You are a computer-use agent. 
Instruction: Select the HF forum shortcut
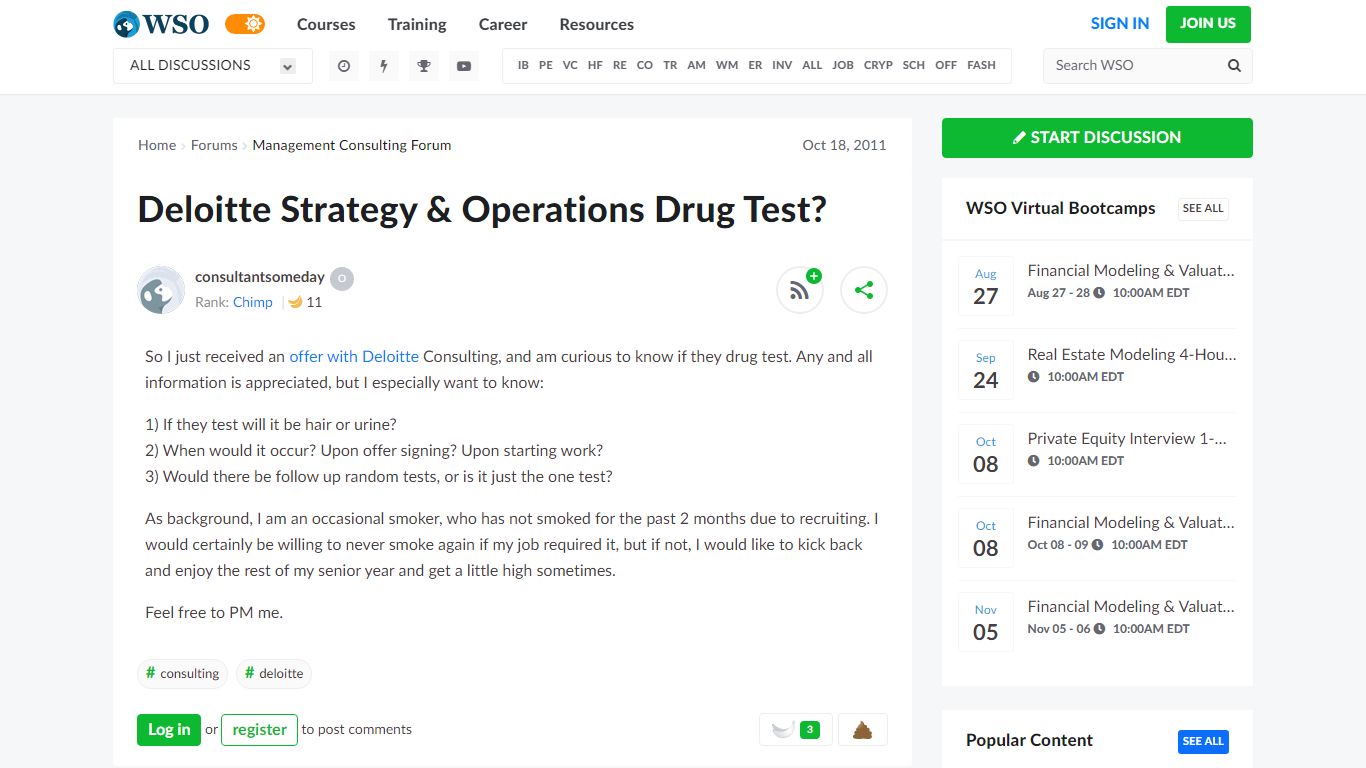click(595, 65)
